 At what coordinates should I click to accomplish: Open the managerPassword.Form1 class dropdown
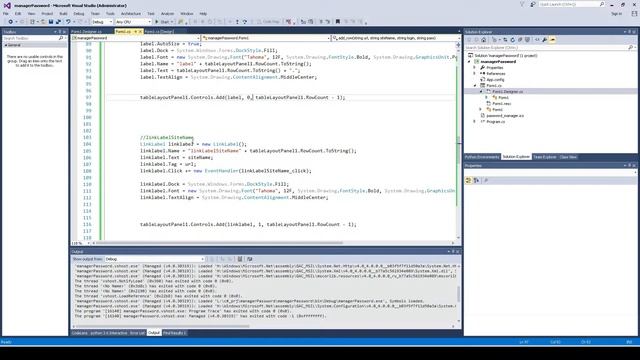(266, 38)
